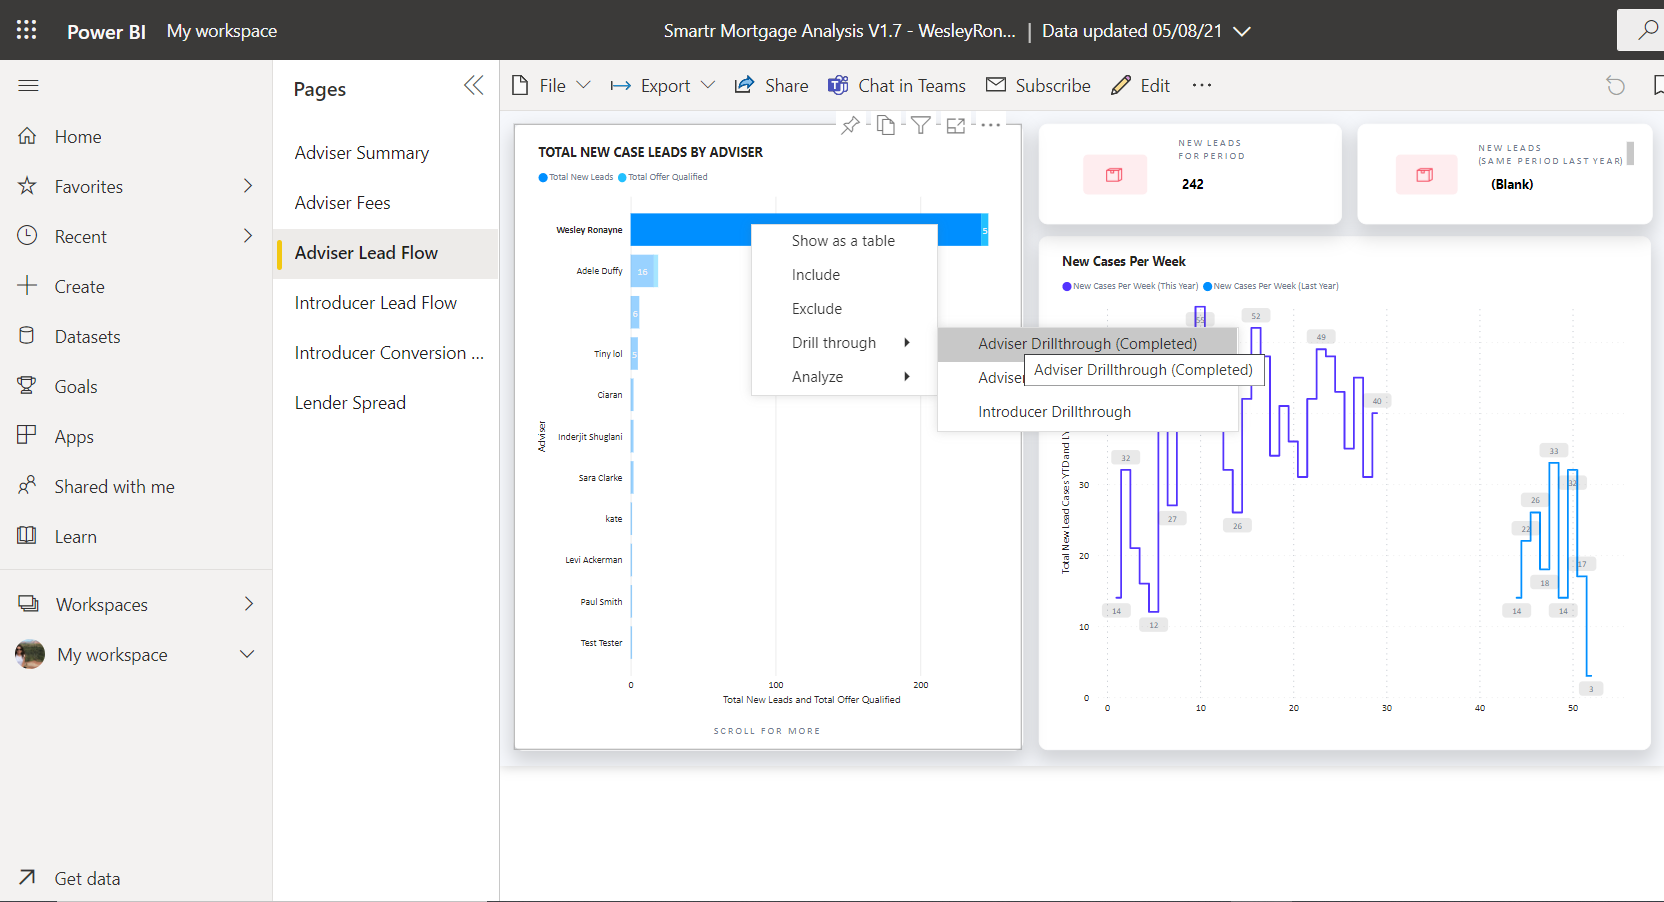
Task: Pin the visual using pin icon
Action: (850, 125)
